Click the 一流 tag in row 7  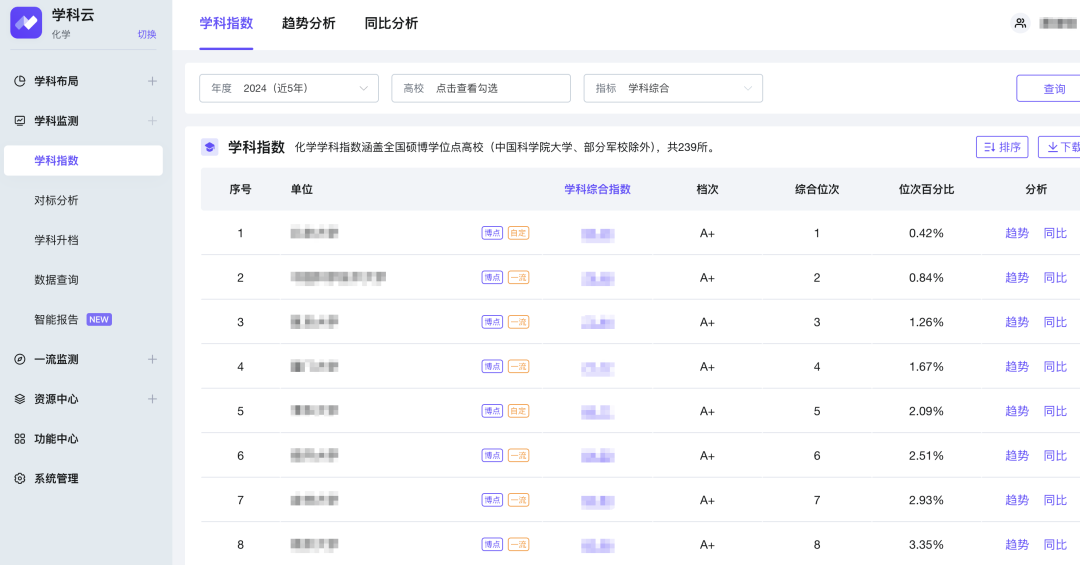click(x=519, y=500)
